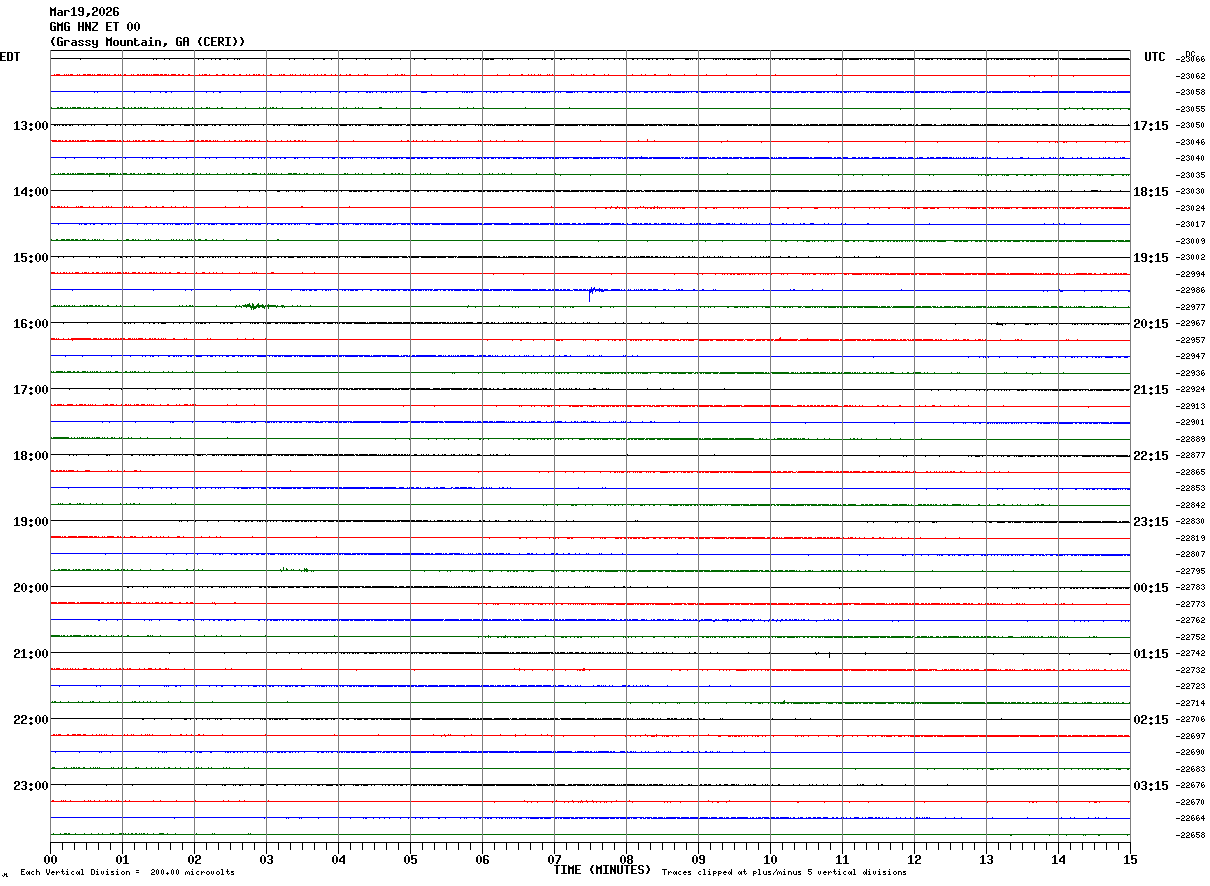Click the 03:15 UTC time label
The width and height of the screenshot is (1210, 886).
coord(1150,786)
